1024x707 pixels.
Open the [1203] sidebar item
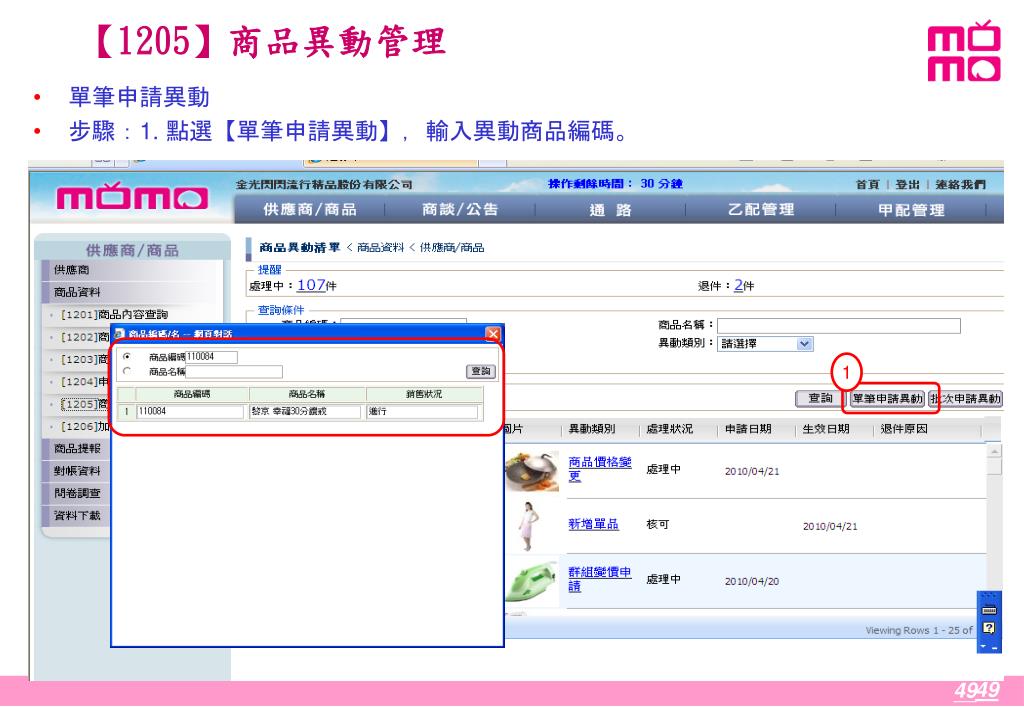[84, 359]
